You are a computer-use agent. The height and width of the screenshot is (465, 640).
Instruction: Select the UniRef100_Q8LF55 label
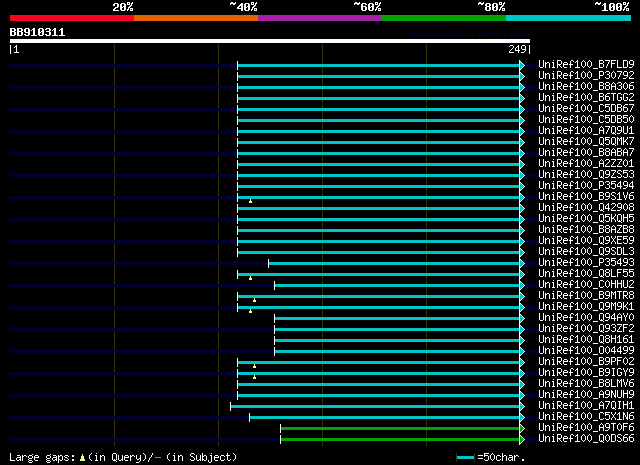(586, 274)
